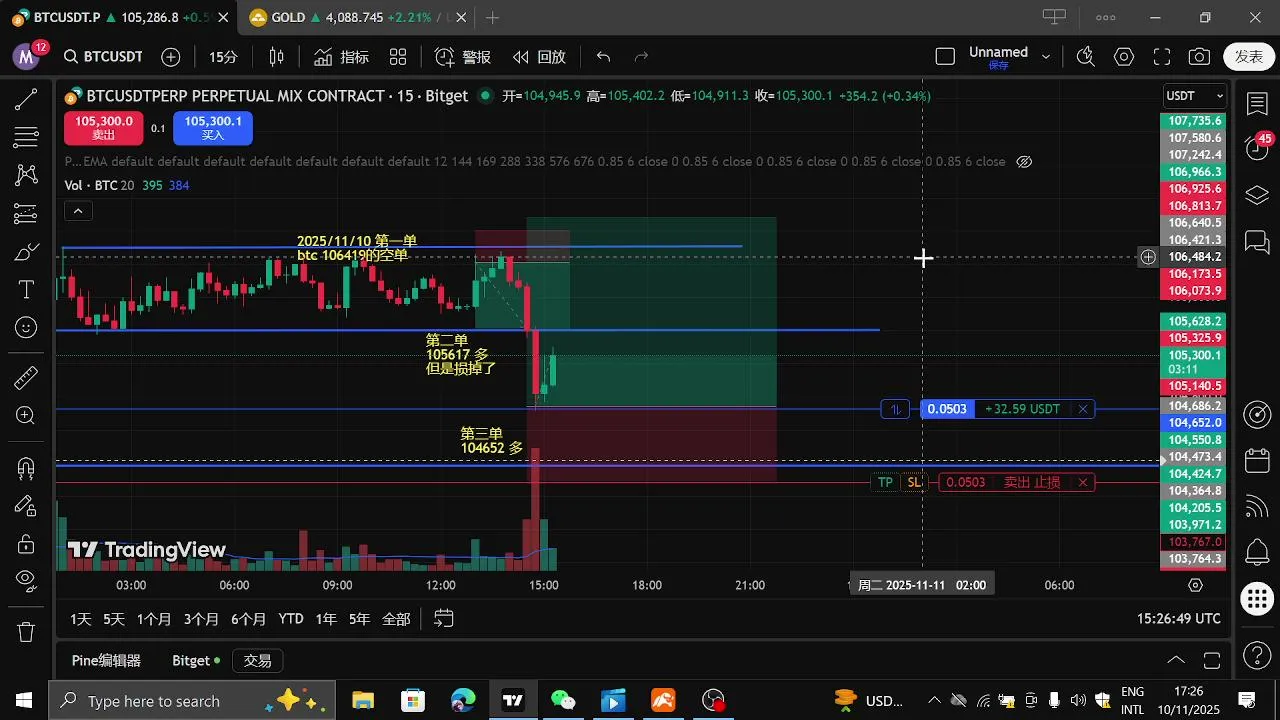
Task: Open the 指标 indicators dialog
Action: (342, 57)
